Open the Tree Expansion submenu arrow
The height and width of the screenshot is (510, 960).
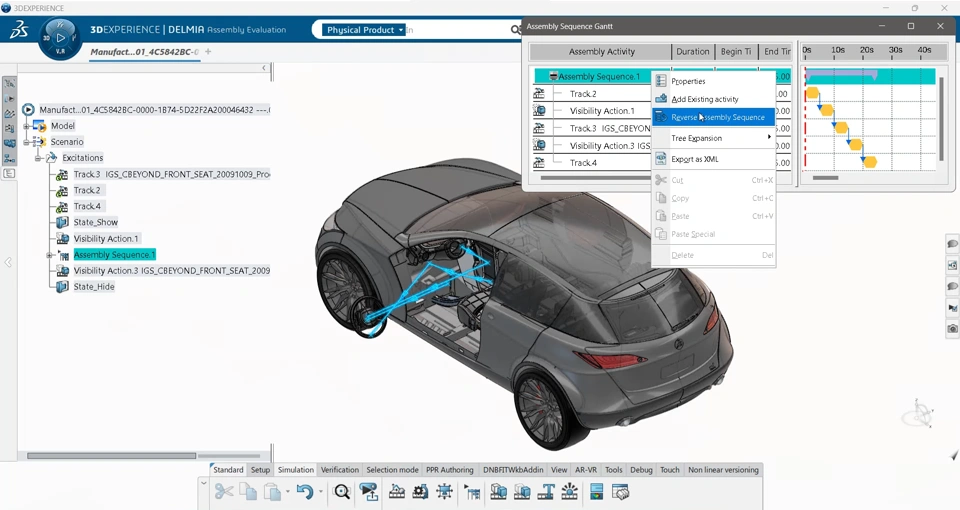(769, 137)
